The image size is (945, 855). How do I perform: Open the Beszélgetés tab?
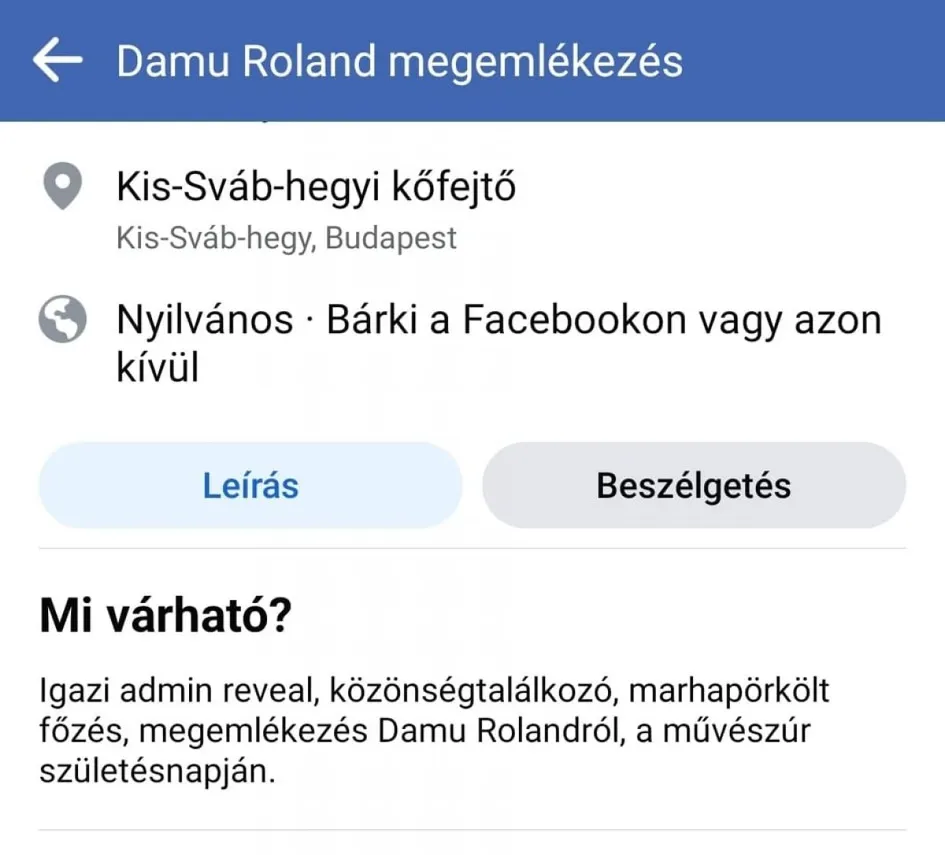694,486
